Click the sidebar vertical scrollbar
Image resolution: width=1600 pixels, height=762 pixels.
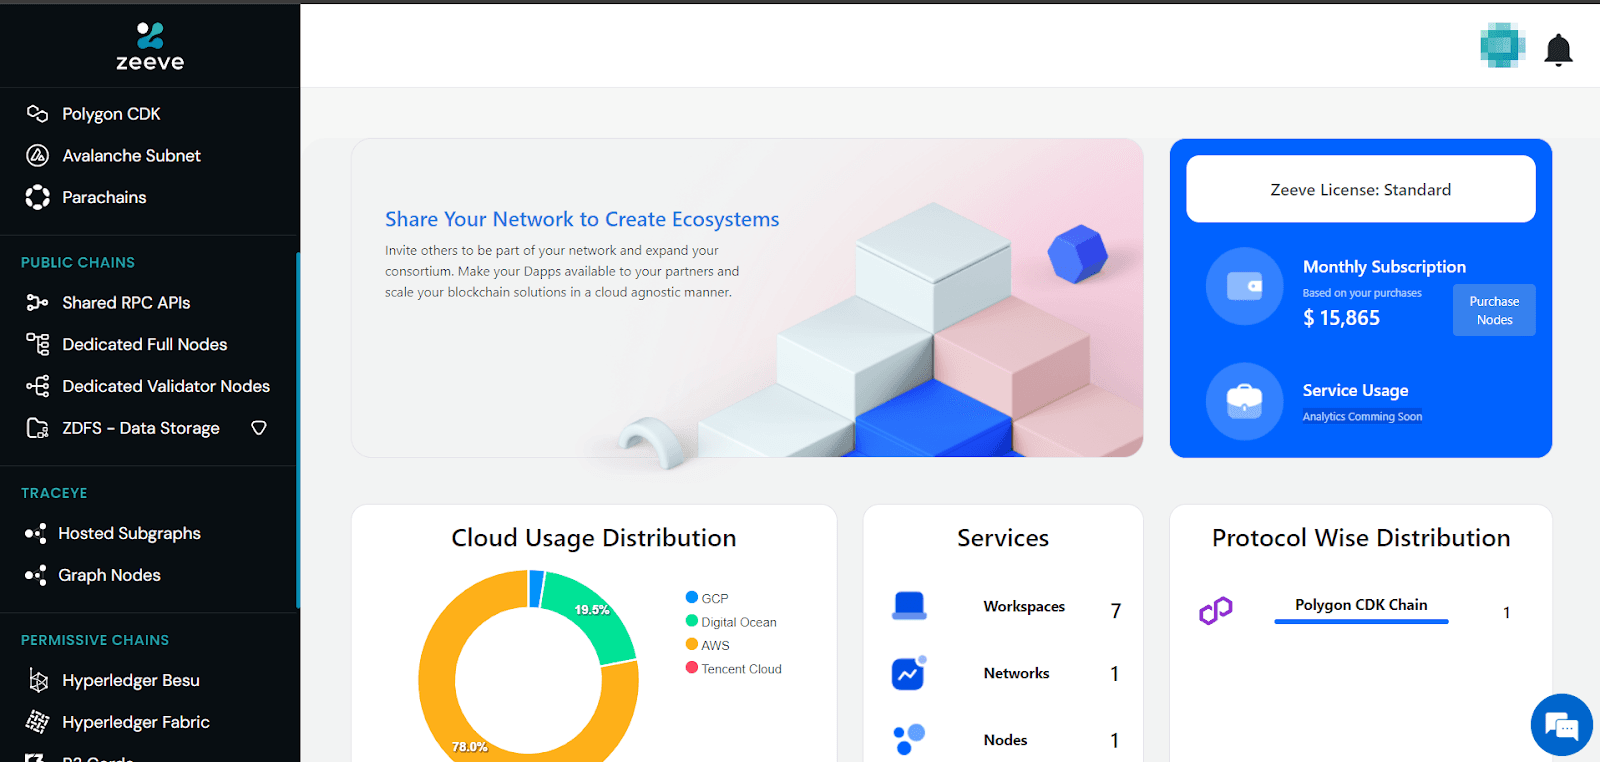pos(298,430)
